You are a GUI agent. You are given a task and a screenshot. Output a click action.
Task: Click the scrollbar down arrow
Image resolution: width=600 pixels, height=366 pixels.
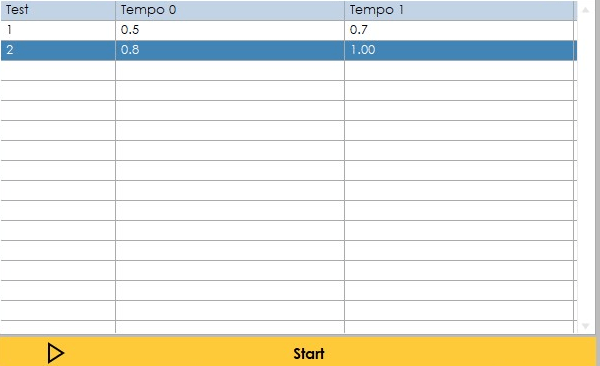coord(585,326)
